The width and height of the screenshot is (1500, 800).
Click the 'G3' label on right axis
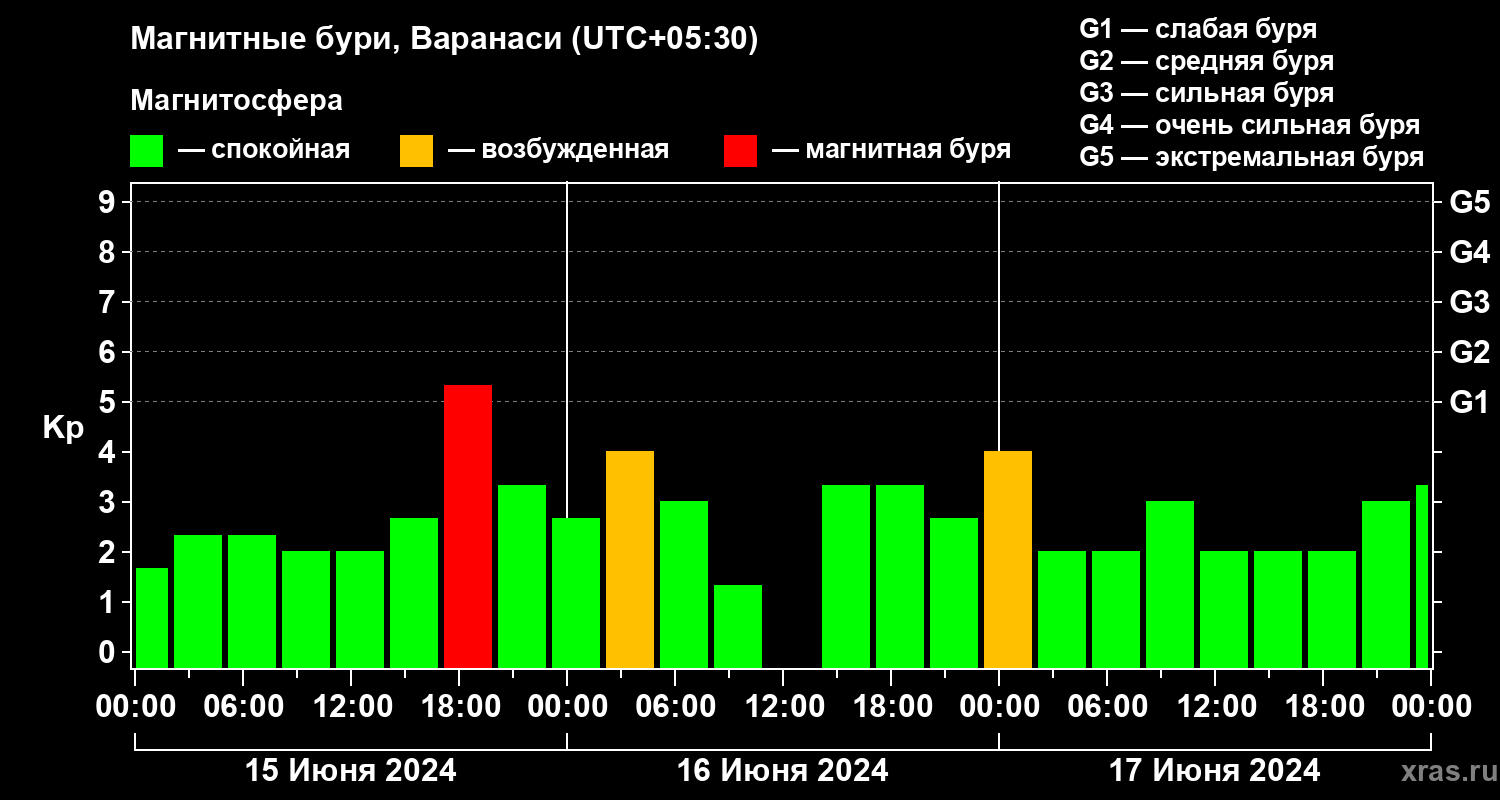(1469, 302)
